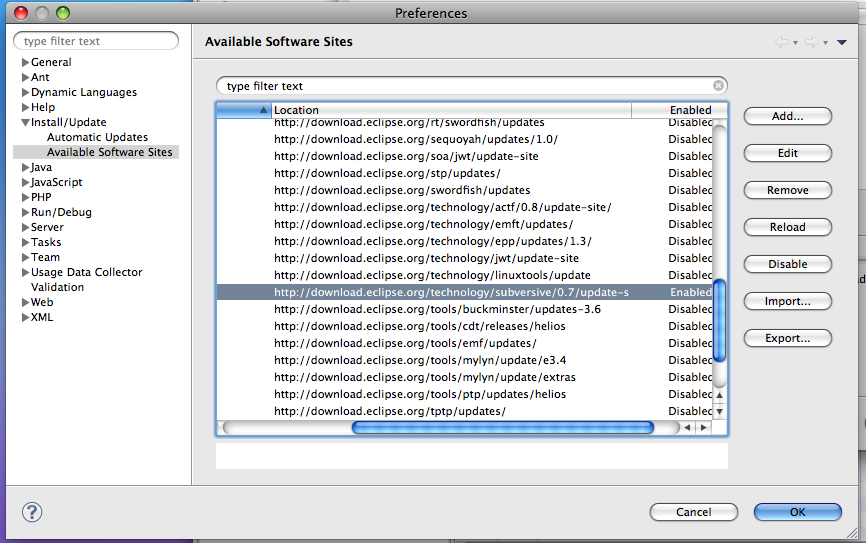Expand the Run/Debug preferences node

(x=25, y=212)
